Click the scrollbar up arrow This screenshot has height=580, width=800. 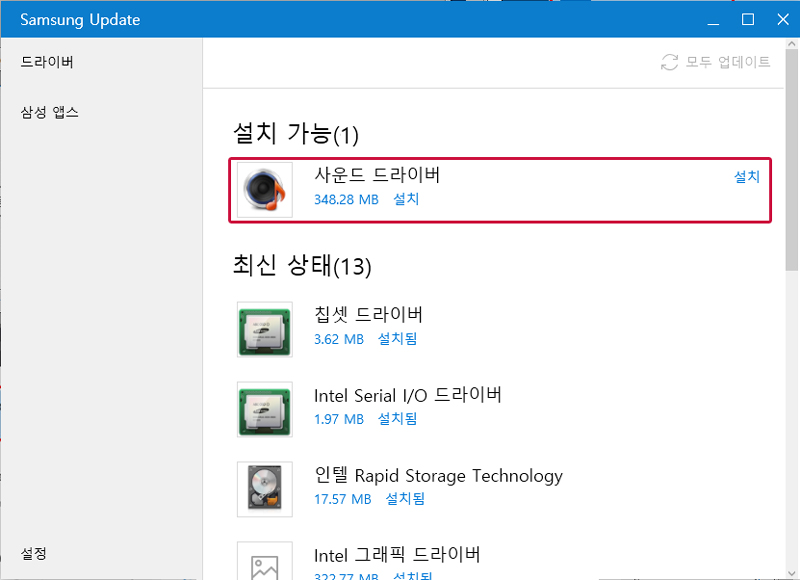(792, 44)
